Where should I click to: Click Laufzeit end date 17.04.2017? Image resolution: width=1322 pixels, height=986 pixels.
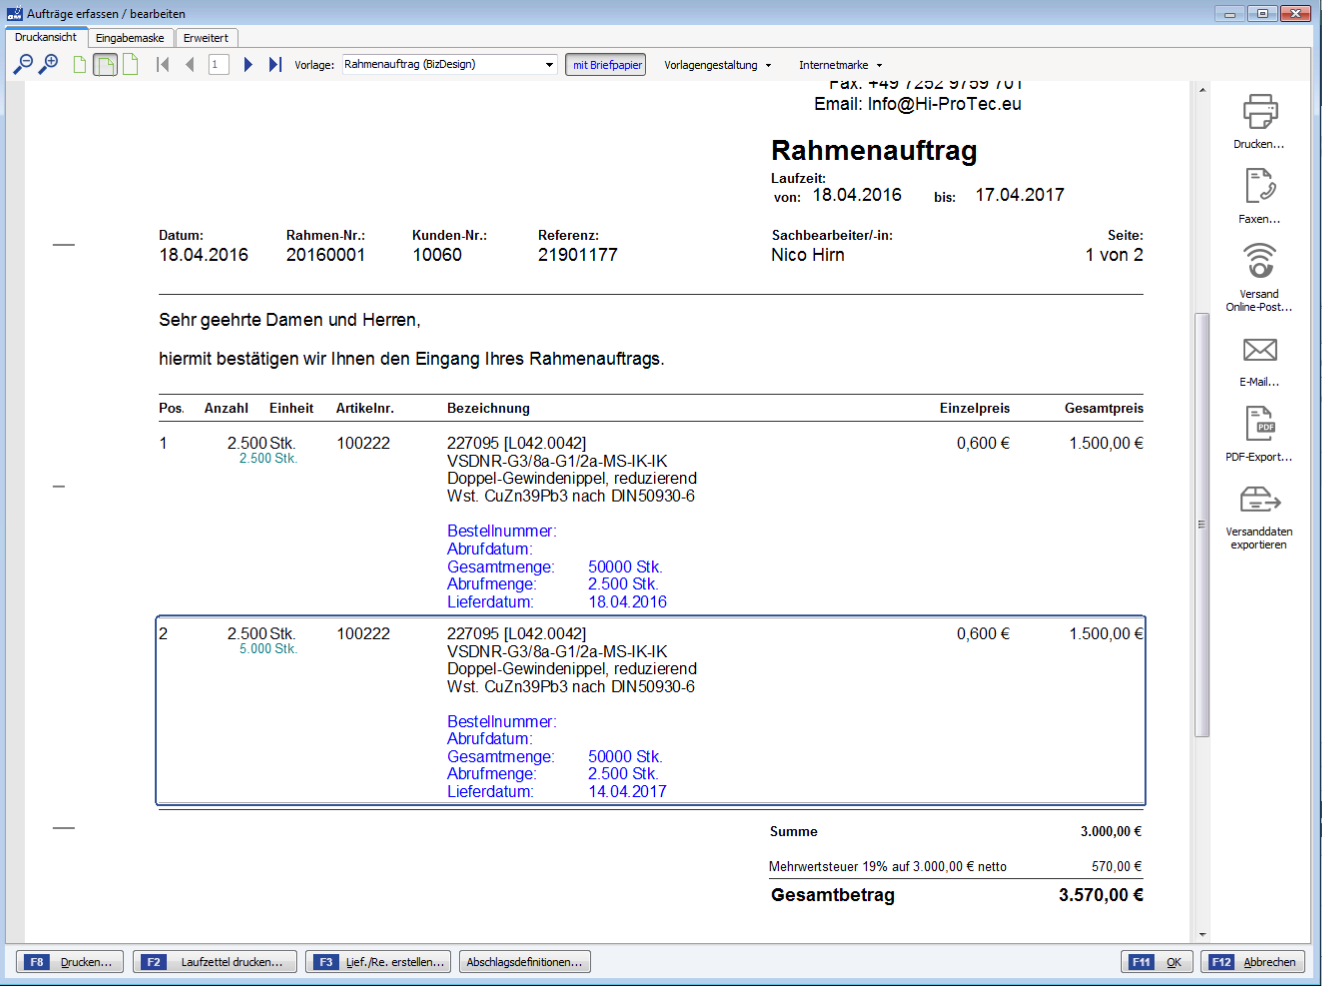point(1020,195)
